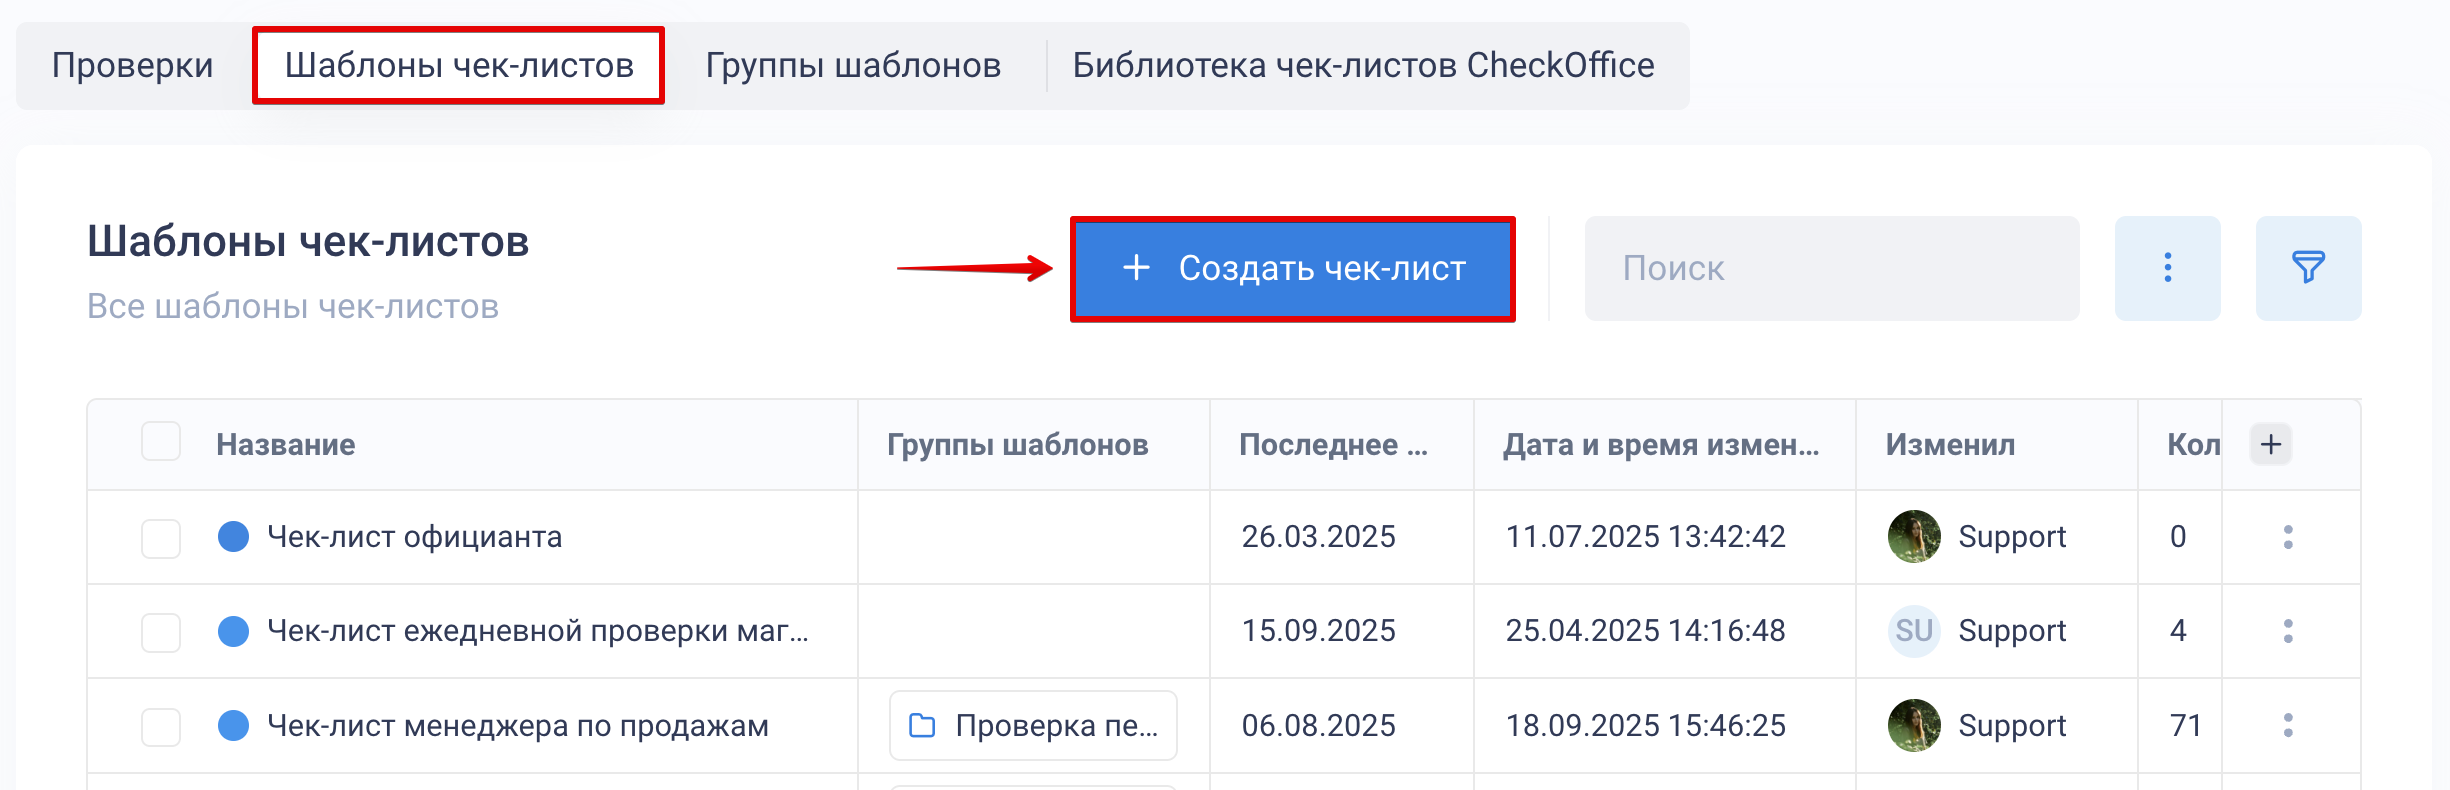Focus the Поиск search field
The height and width of the screenshot is (790, 2450).
click(x=1831, y=268)
